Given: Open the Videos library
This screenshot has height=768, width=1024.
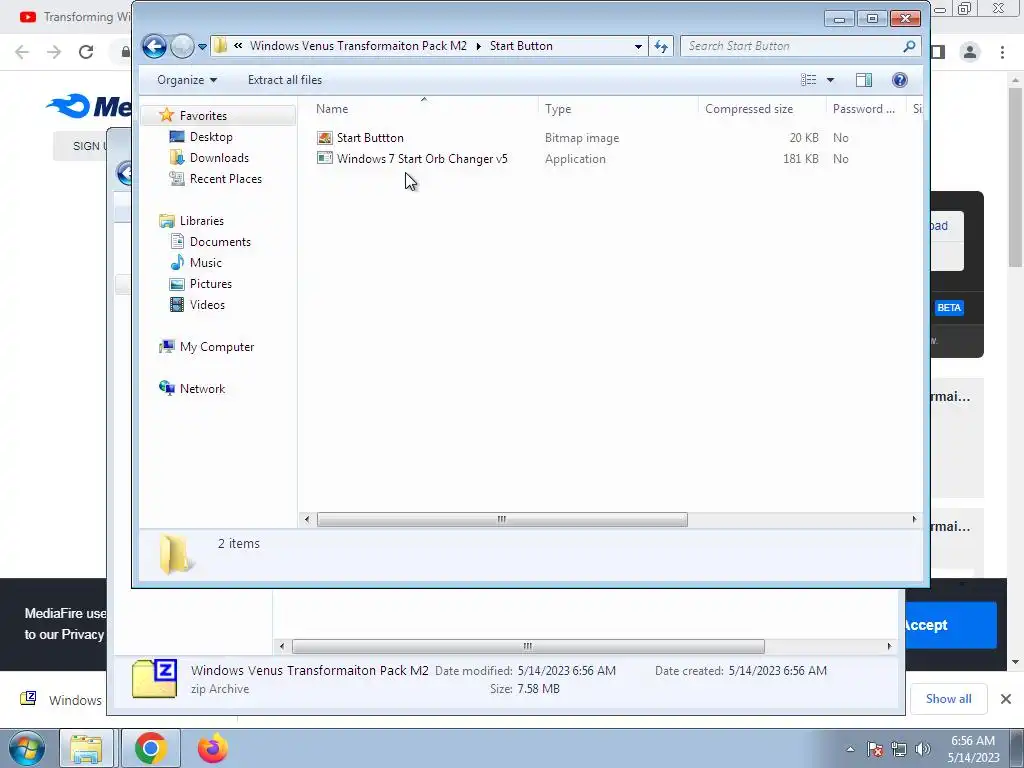Looking at the screenshot, I should [x=207, y=304].
